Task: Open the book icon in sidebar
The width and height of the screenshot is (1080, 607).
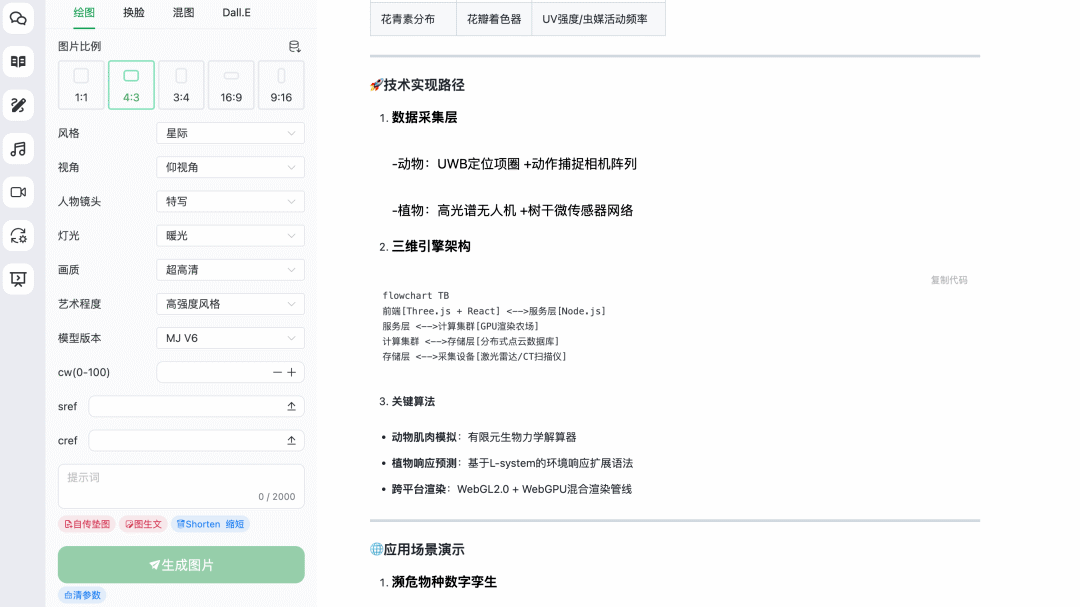Action: (x=18, y=62)
